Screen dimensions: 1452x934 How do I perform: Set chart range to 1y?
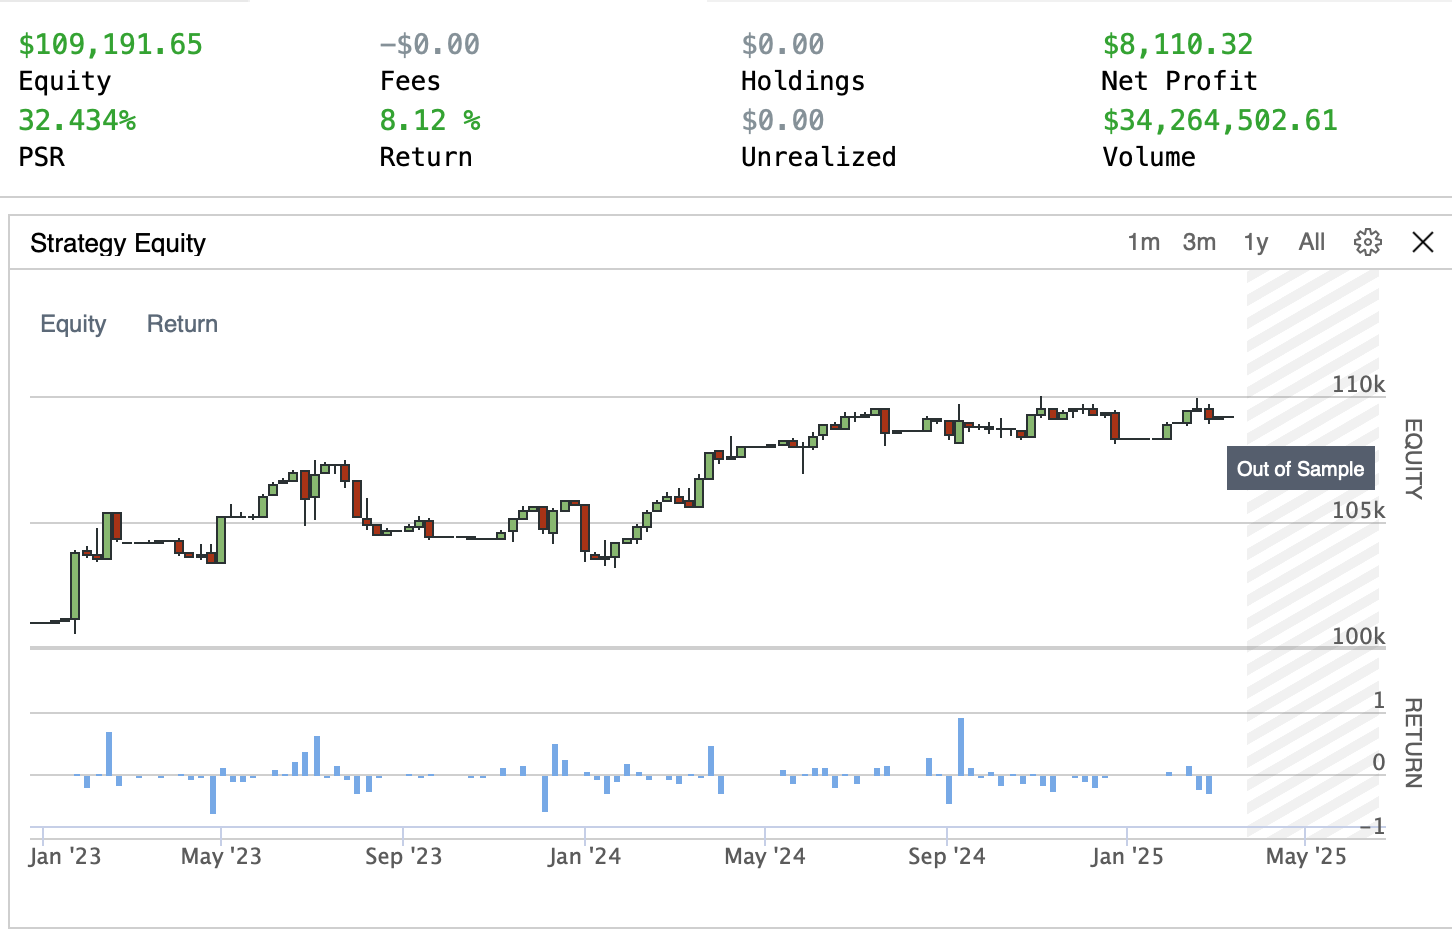tap(1256, 243)
